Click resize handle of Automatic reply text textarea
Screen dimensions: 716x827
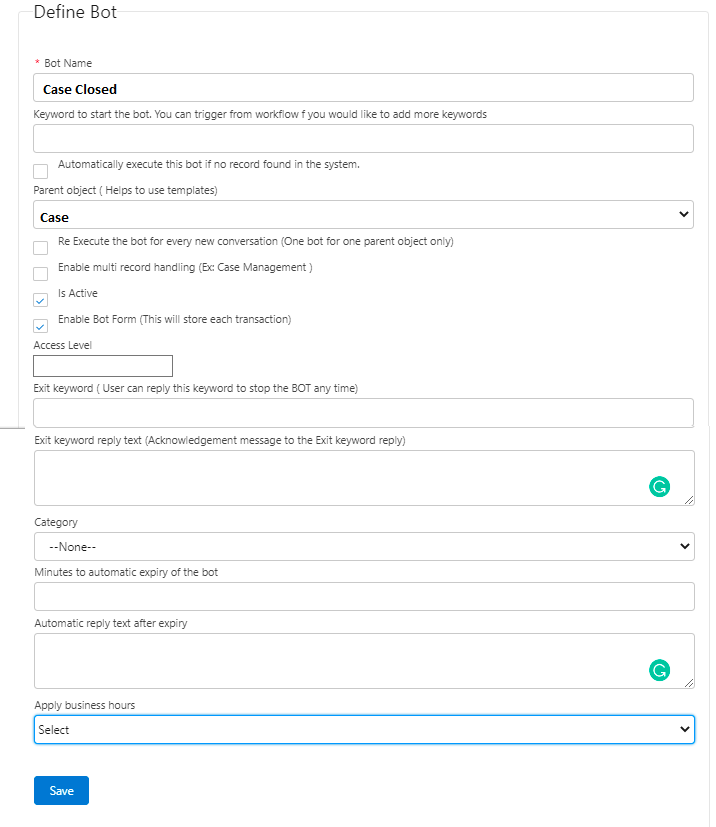(x=689, y=682)
